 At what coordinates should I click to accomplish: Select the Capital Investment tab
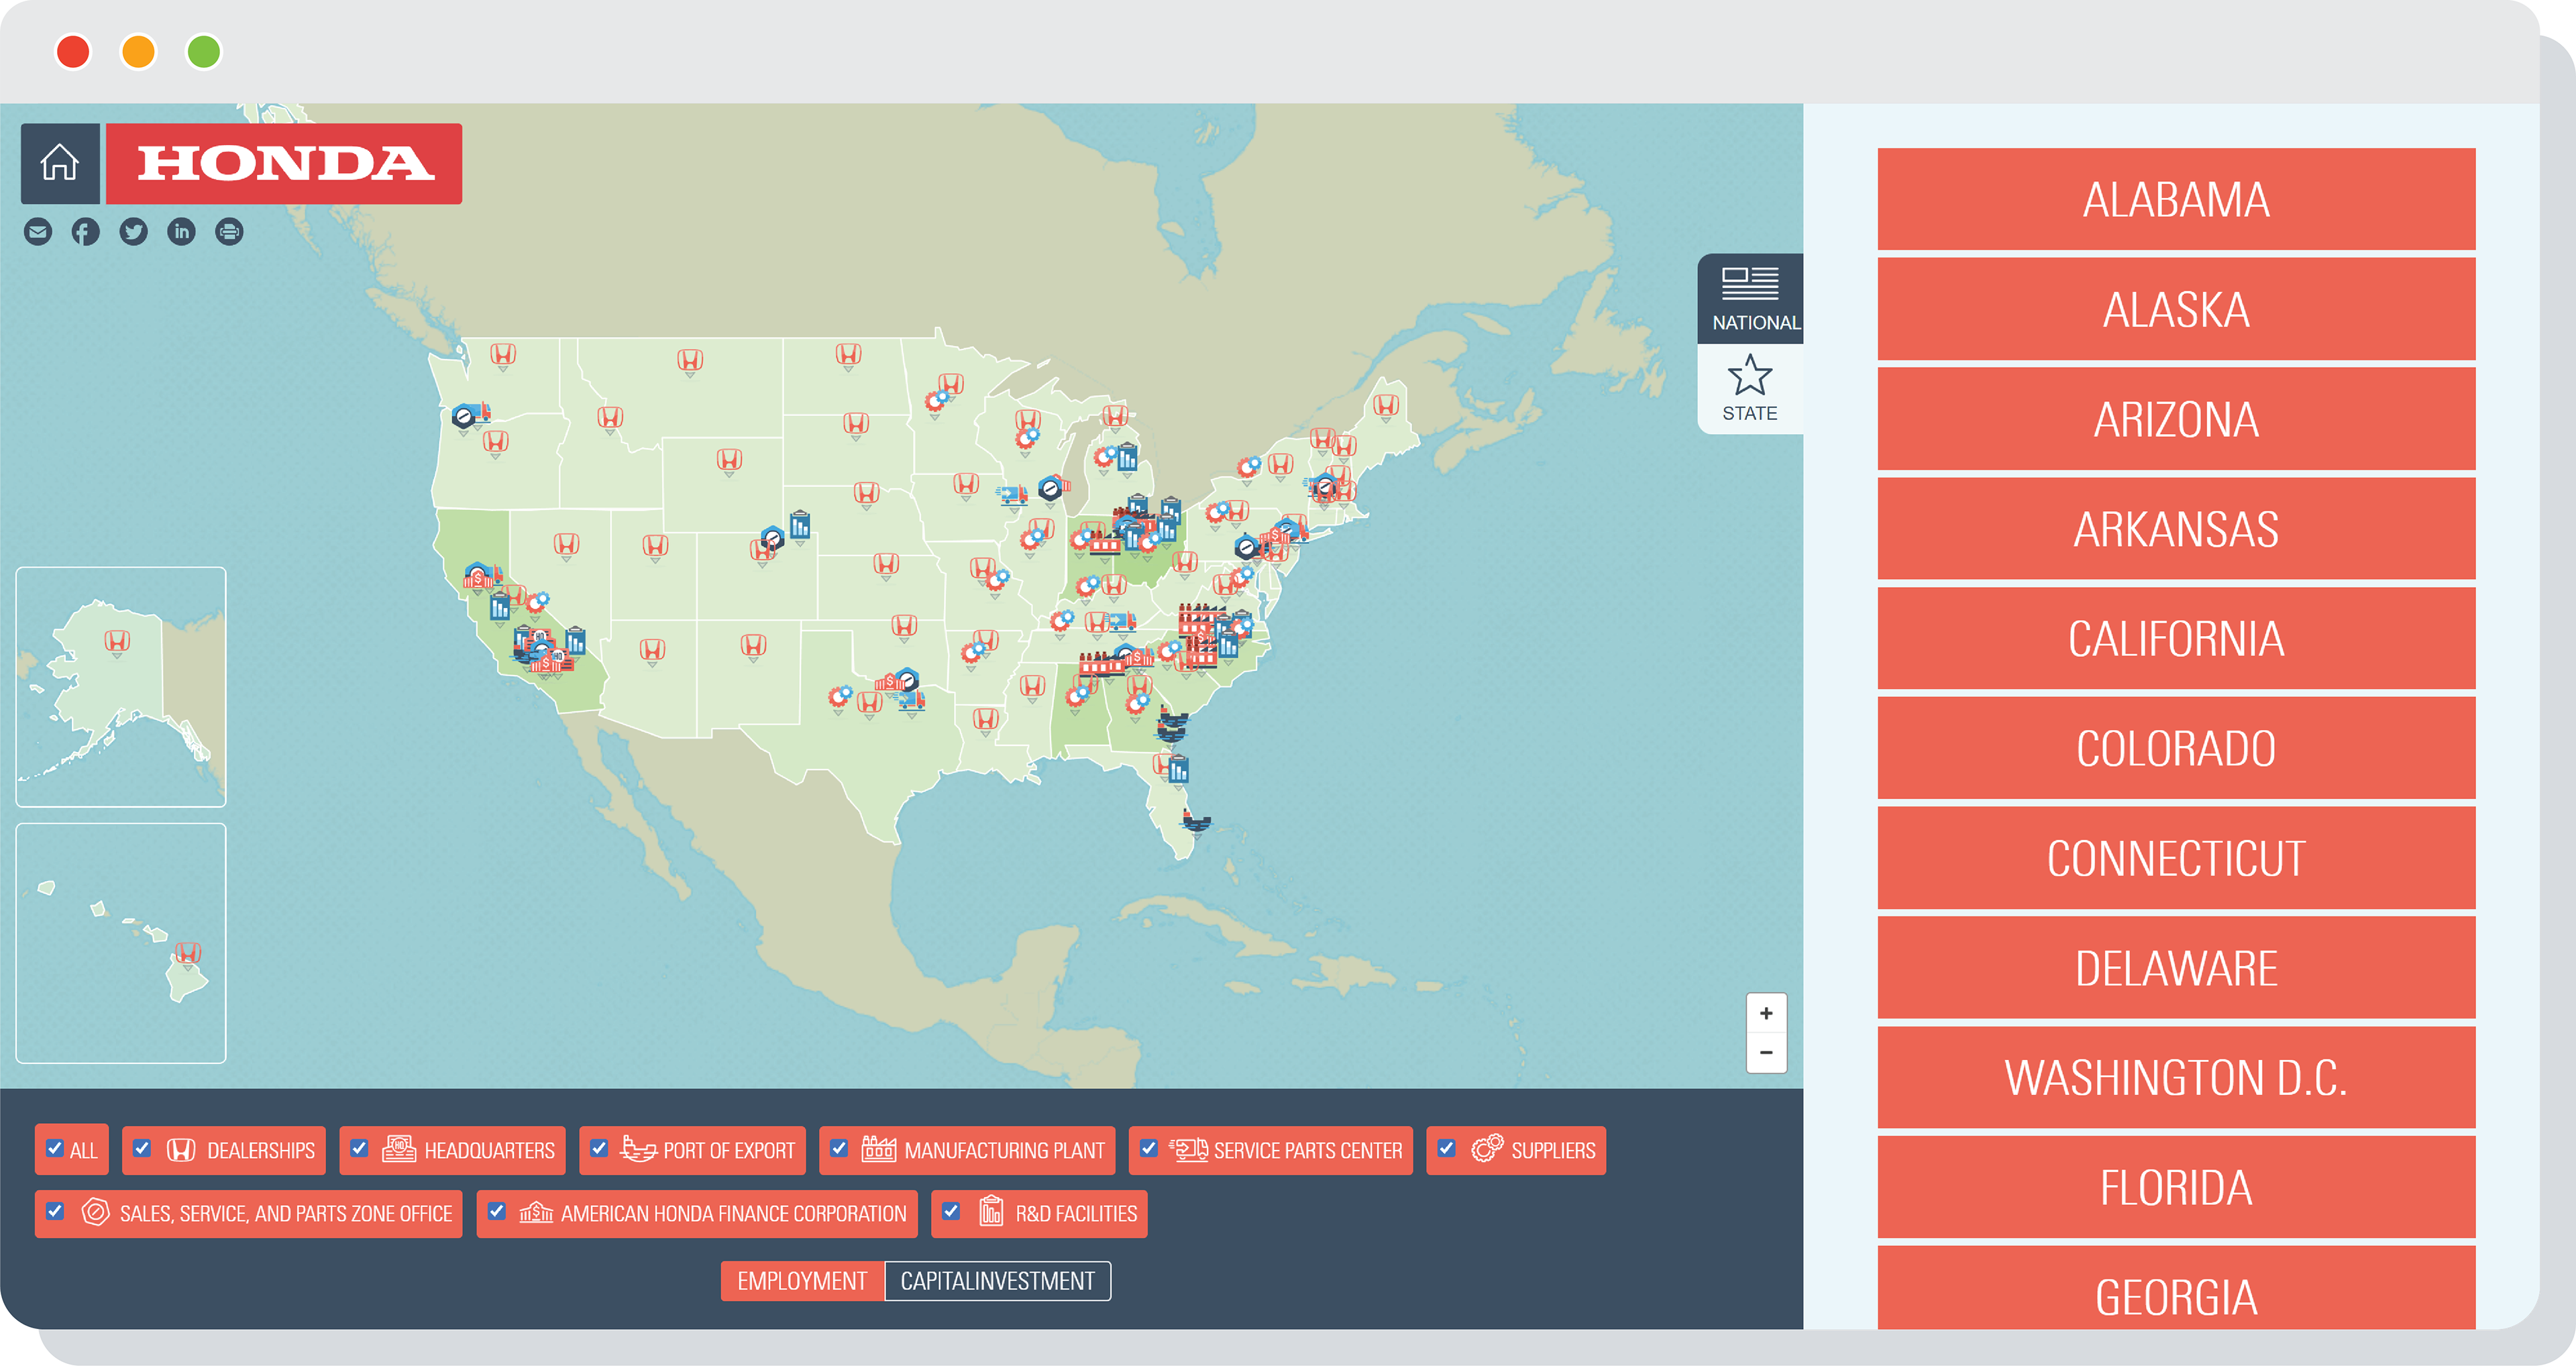pyautogui.click(x=997, y=1281)
